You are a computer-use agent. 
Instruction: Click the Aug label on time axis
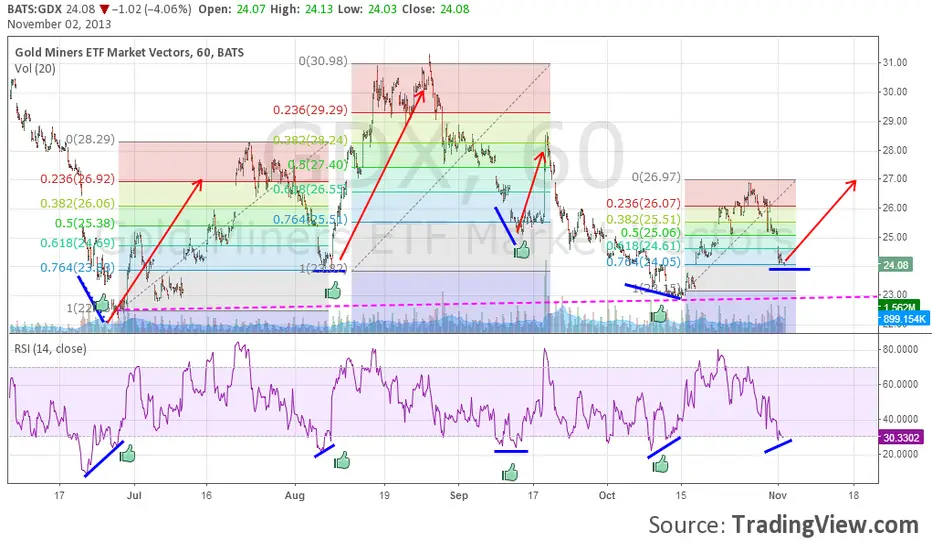pyautogui.click(x=295, y=495)
